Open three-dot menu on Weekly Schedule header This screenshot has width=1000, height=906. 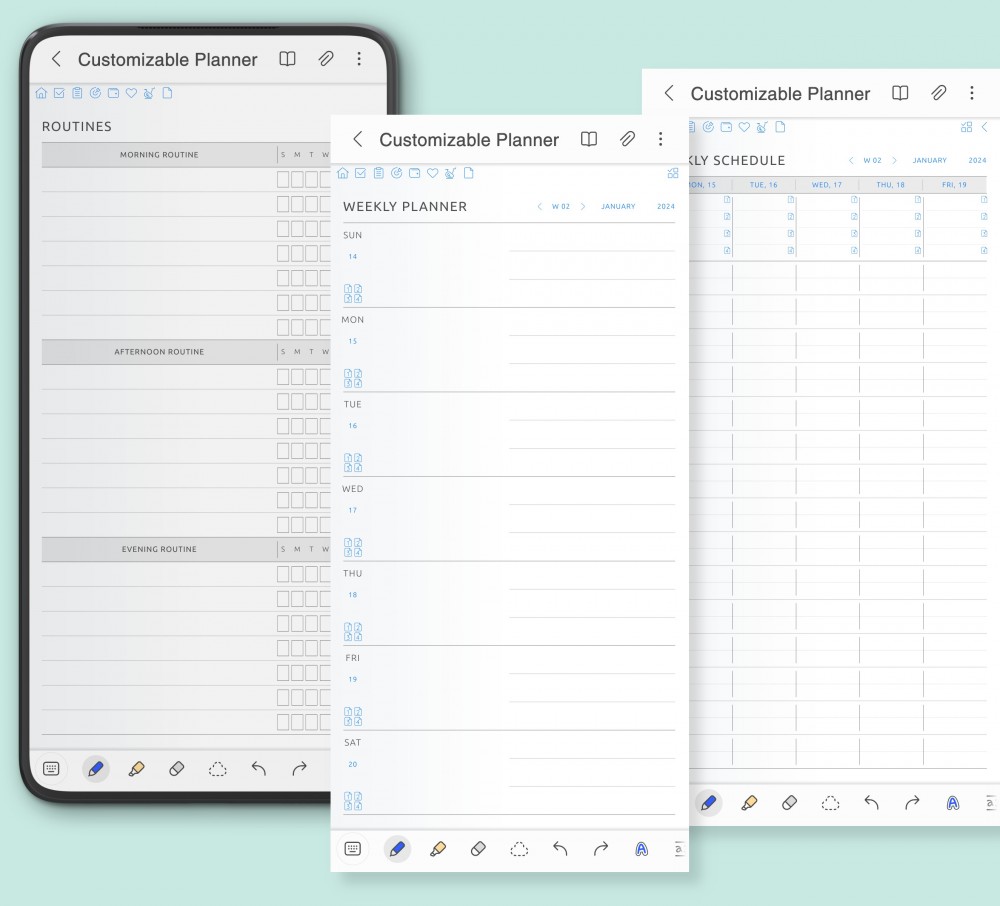[972, 93]
